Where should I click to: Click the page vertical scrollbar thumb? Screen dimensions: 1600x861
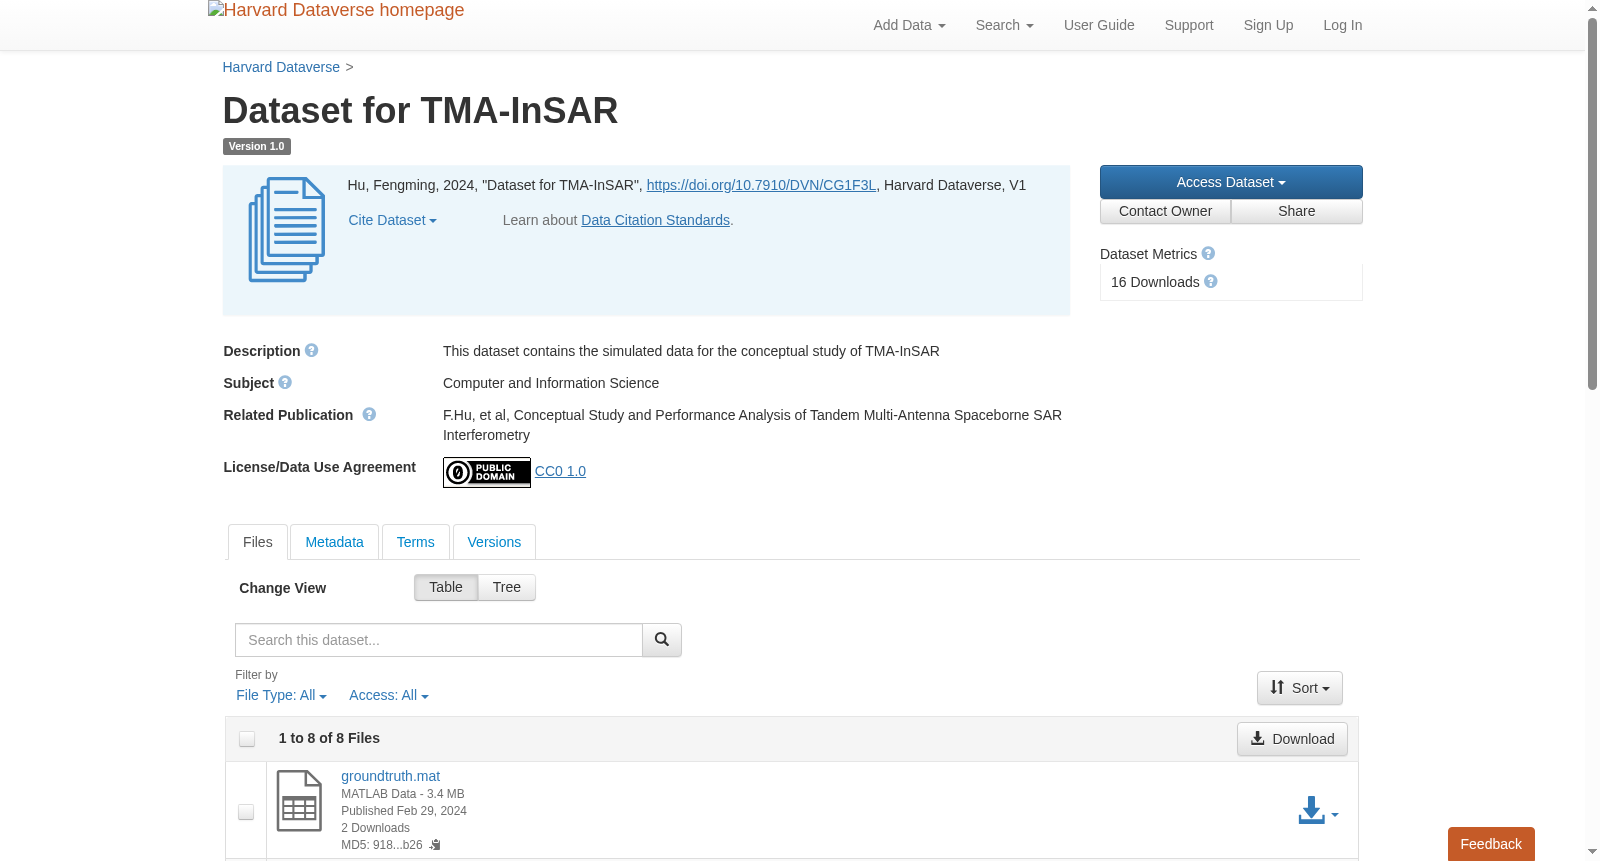1592,204
